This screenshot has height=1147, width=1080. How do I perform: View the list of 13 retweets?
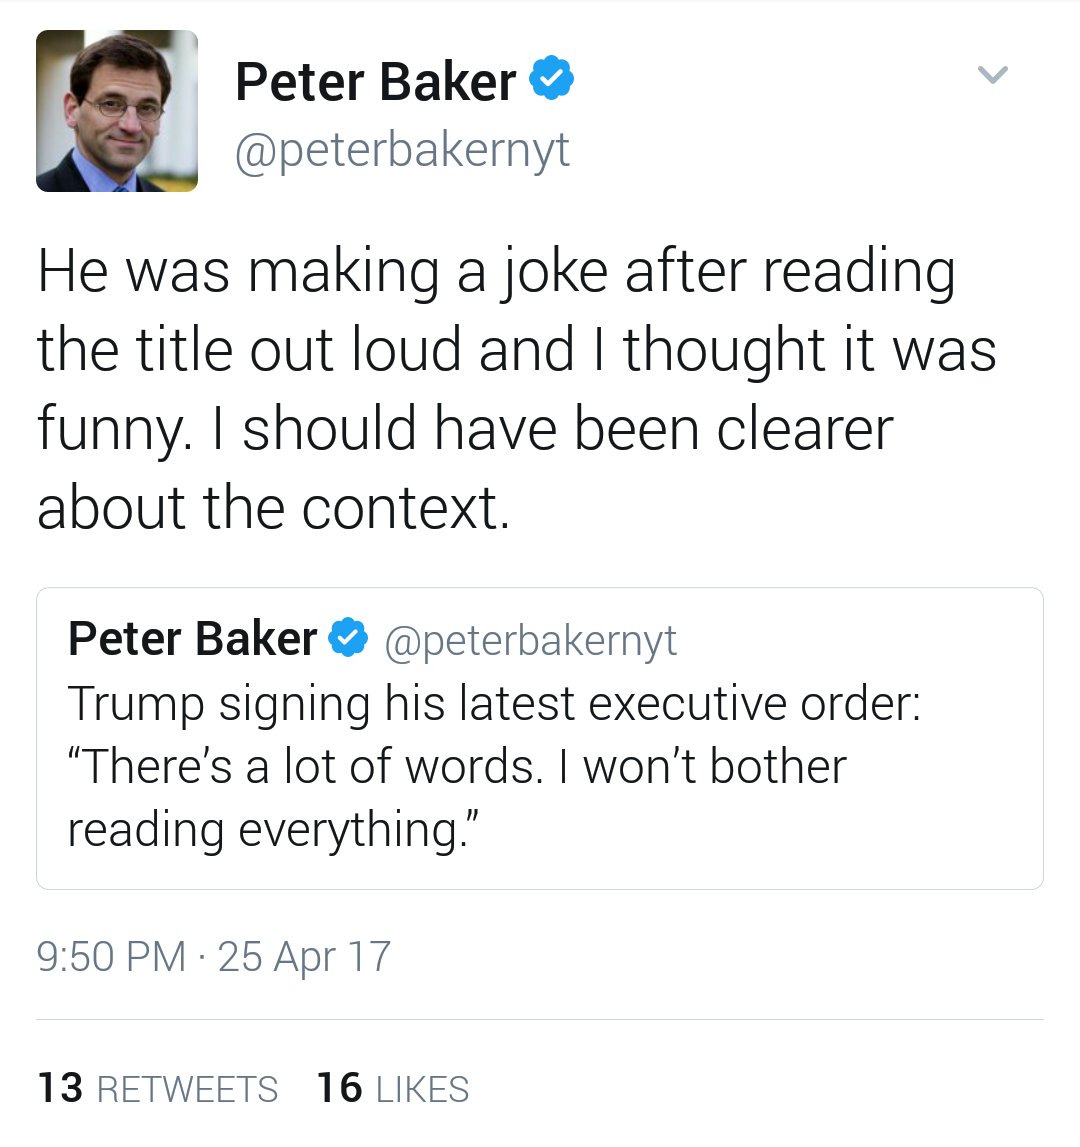click(187, 1089)
